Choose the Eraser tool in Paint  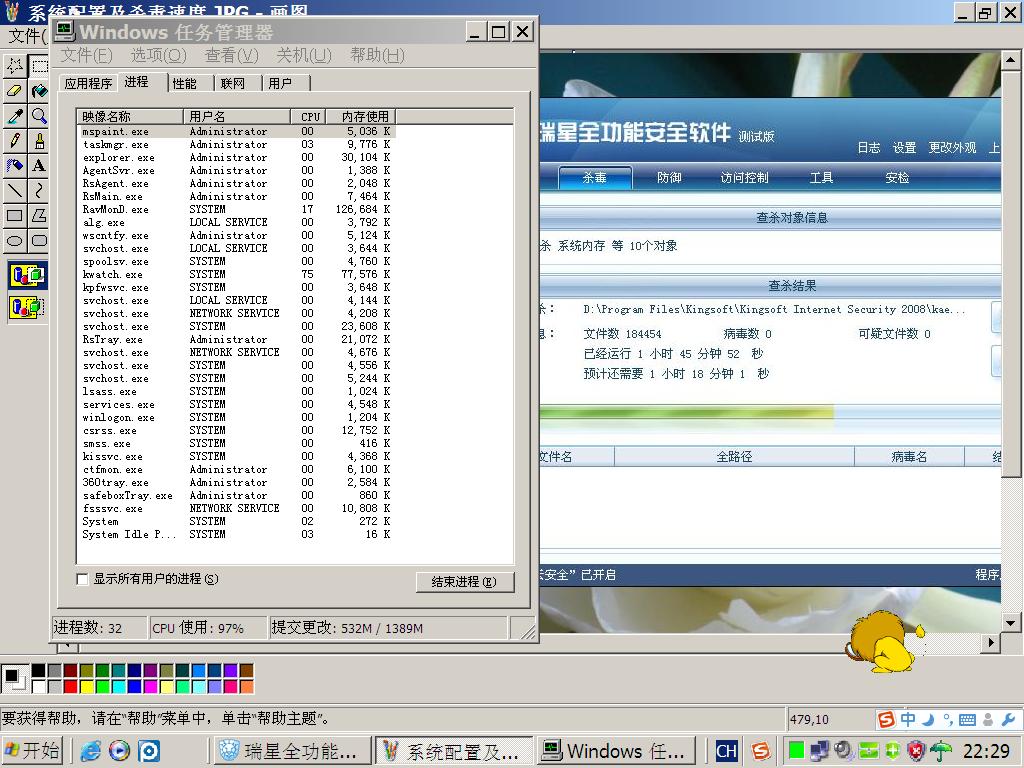click(15, 91)
